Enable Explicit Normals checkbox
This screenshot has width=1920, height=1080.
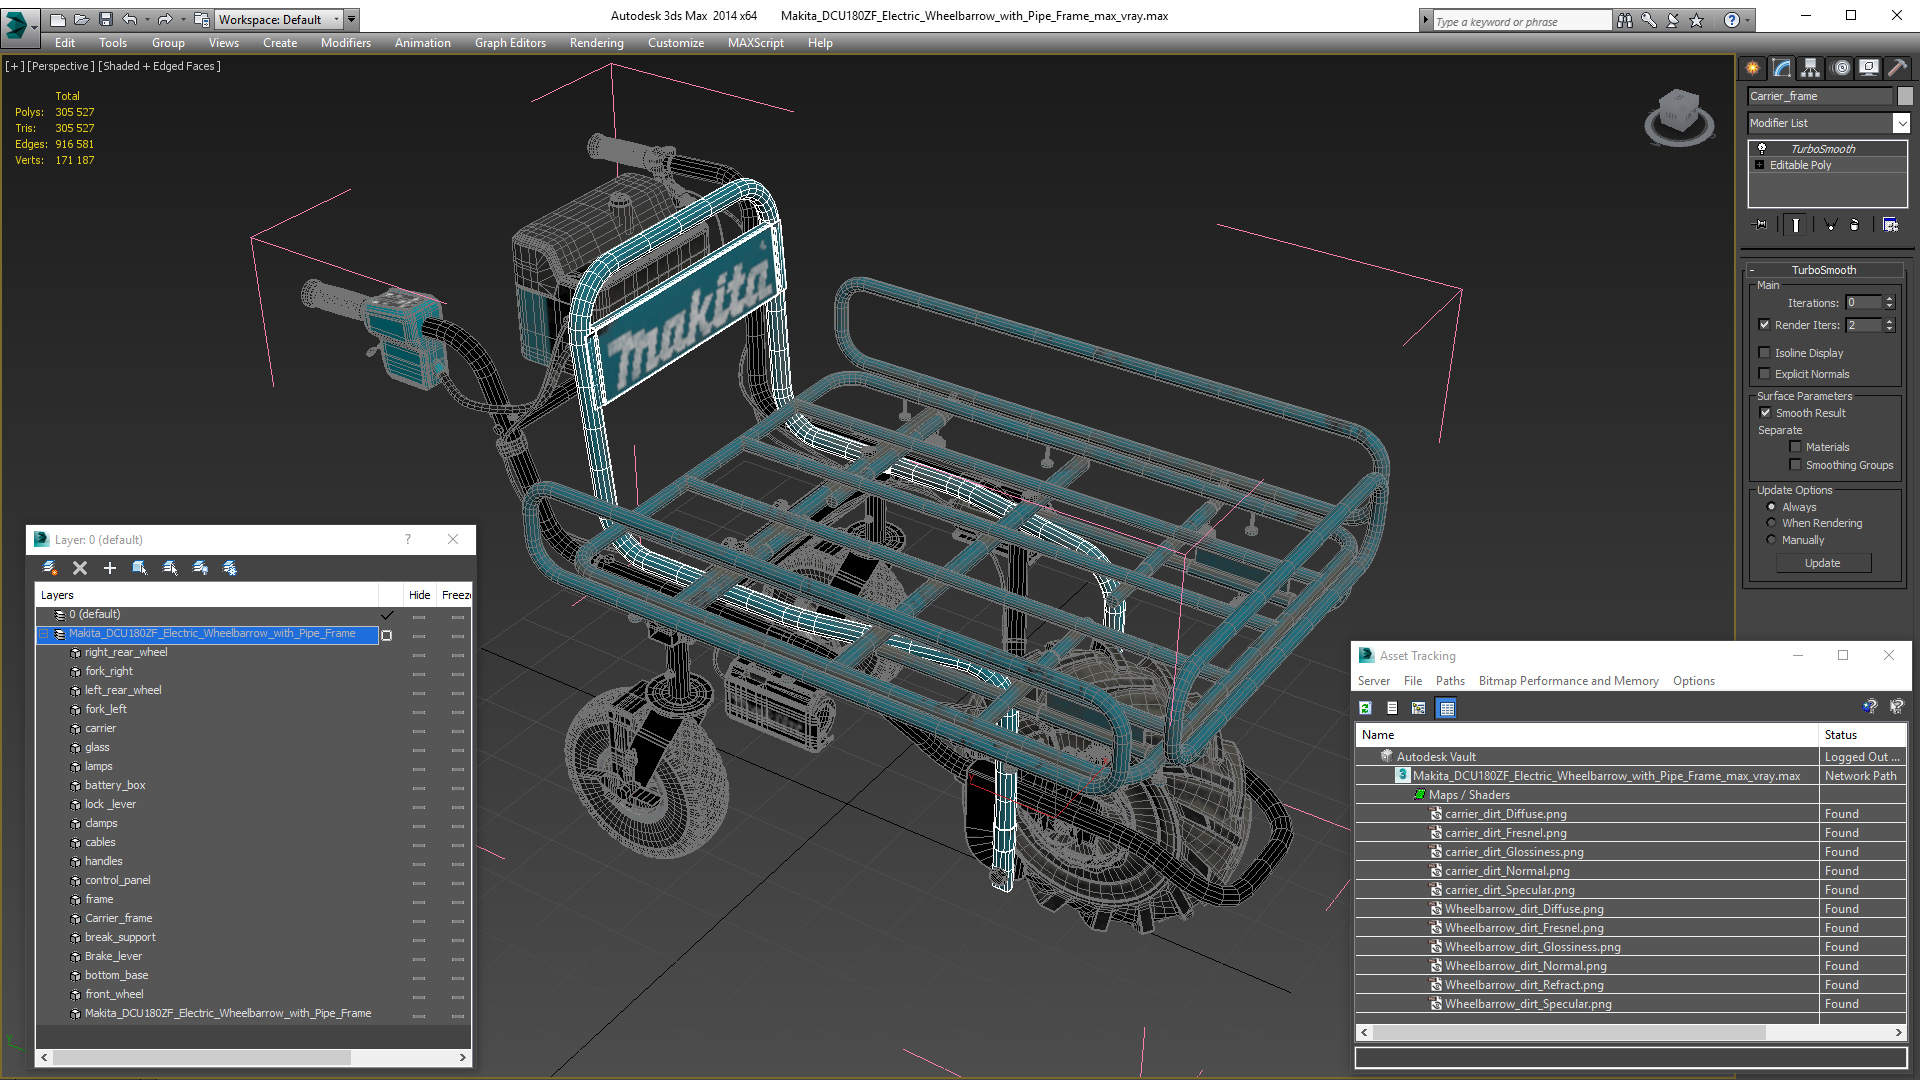pyautogui.click(x=1765, y=373)
